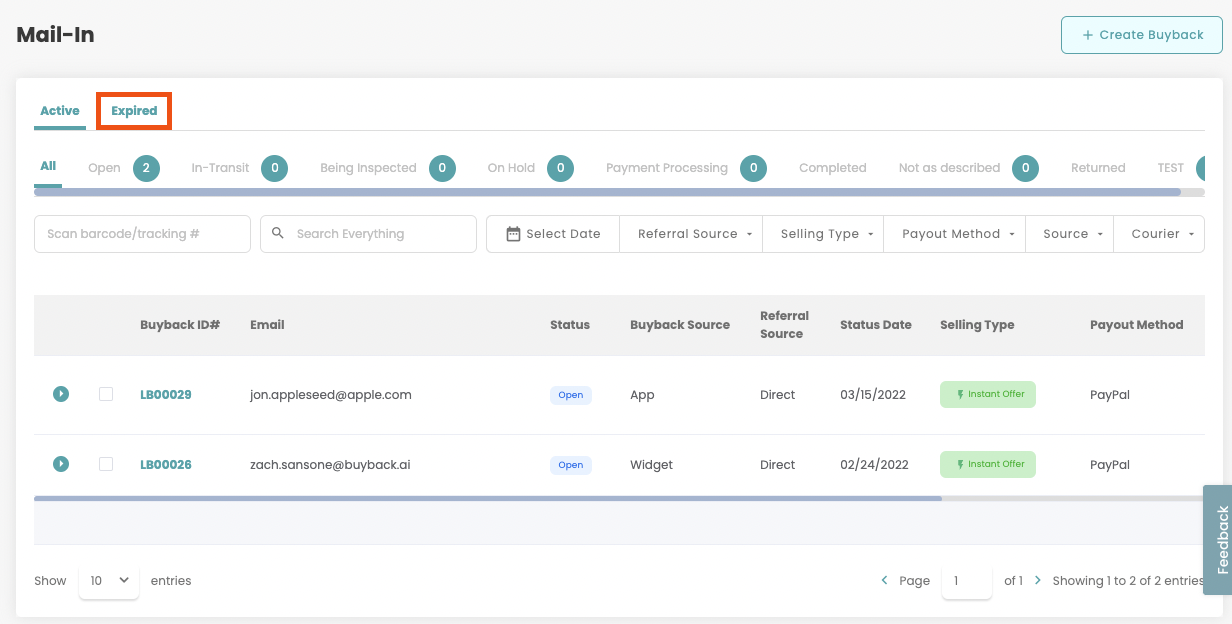Click Instant Offer badge for LB00026
1232x624 pixels.
(x=988, y=464)
